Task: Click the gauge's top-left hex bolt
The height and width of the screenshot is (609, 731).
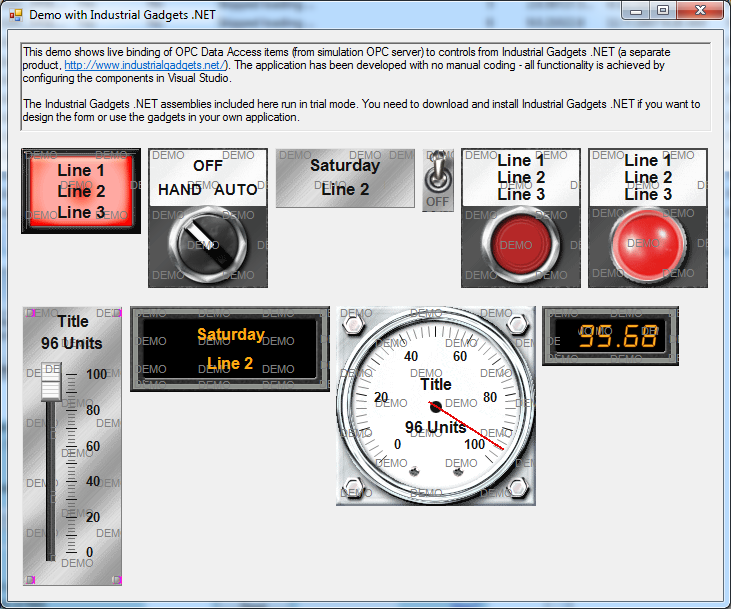Action: click(354, 324)
